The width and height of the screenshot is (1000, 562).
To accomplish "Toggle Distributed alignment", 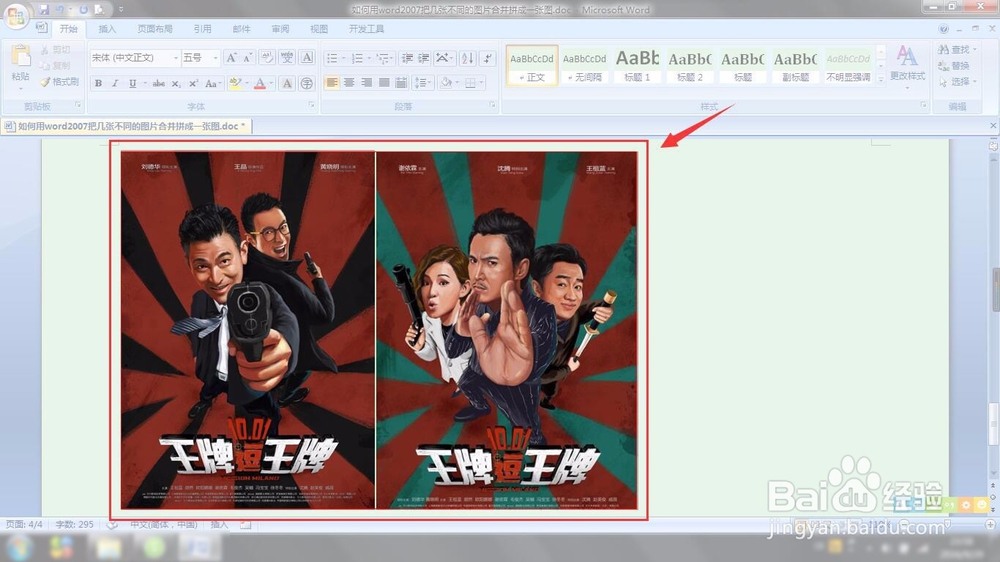I will (x=401, y=82).
